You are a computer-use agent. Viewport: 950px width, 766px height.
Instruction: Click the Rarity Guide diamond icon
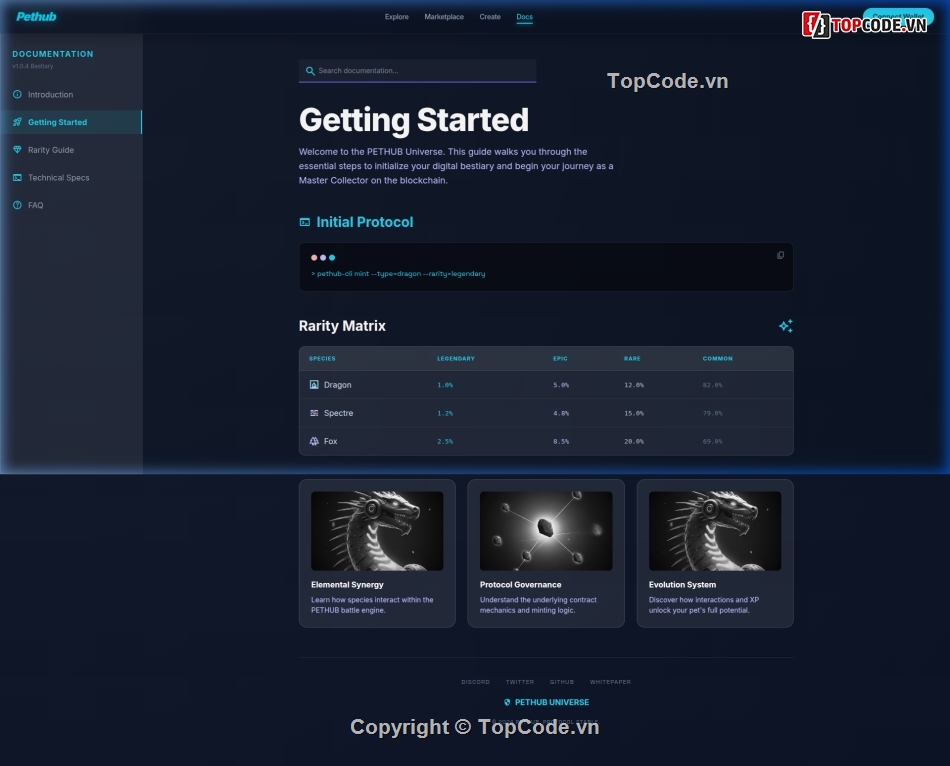click(17, 150)
